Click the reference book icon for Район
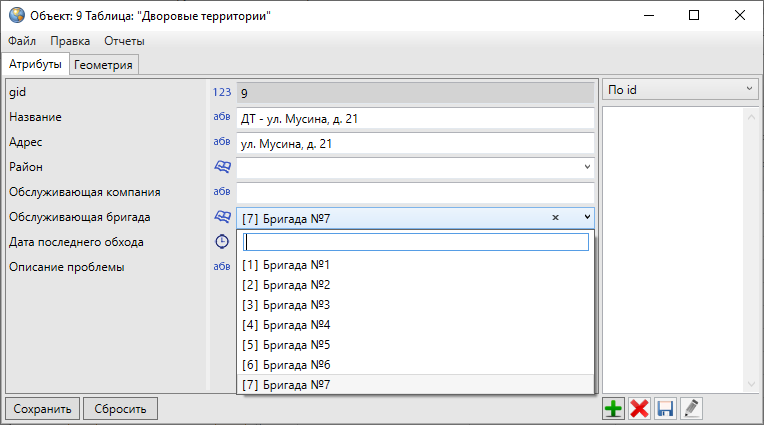The width and height of the screenshot is (764, 425). (x=222, y=167)
